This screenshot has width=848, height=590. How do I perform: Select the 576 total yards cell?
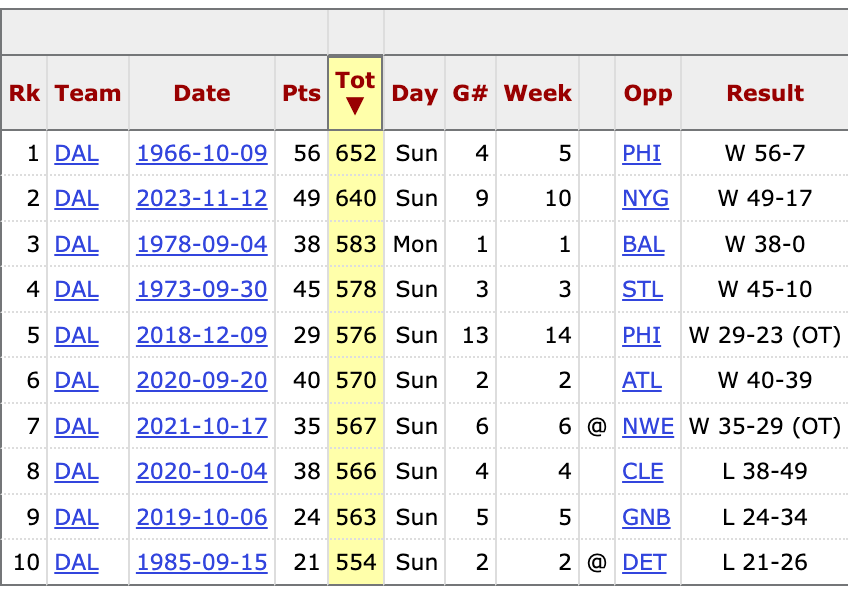tap(356, 335)
